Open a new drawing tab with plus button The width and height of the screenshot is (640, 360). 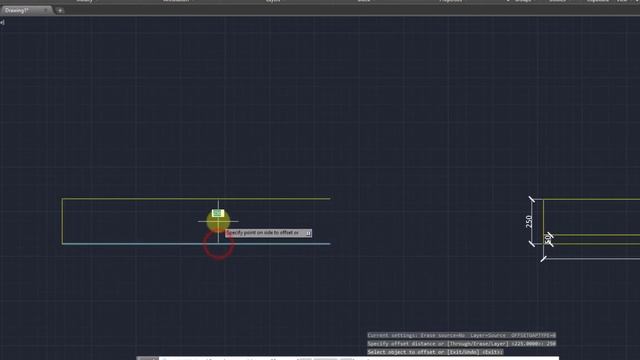(x=60, y=11)
